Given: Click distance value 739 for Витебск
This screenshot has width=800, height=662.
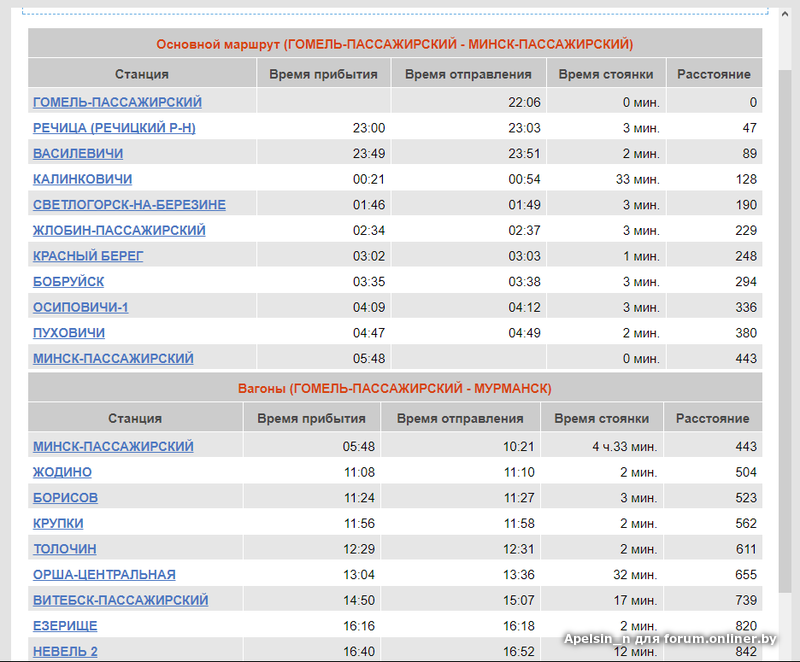Looking at the screenshot, I should click(x=746, y=600).
